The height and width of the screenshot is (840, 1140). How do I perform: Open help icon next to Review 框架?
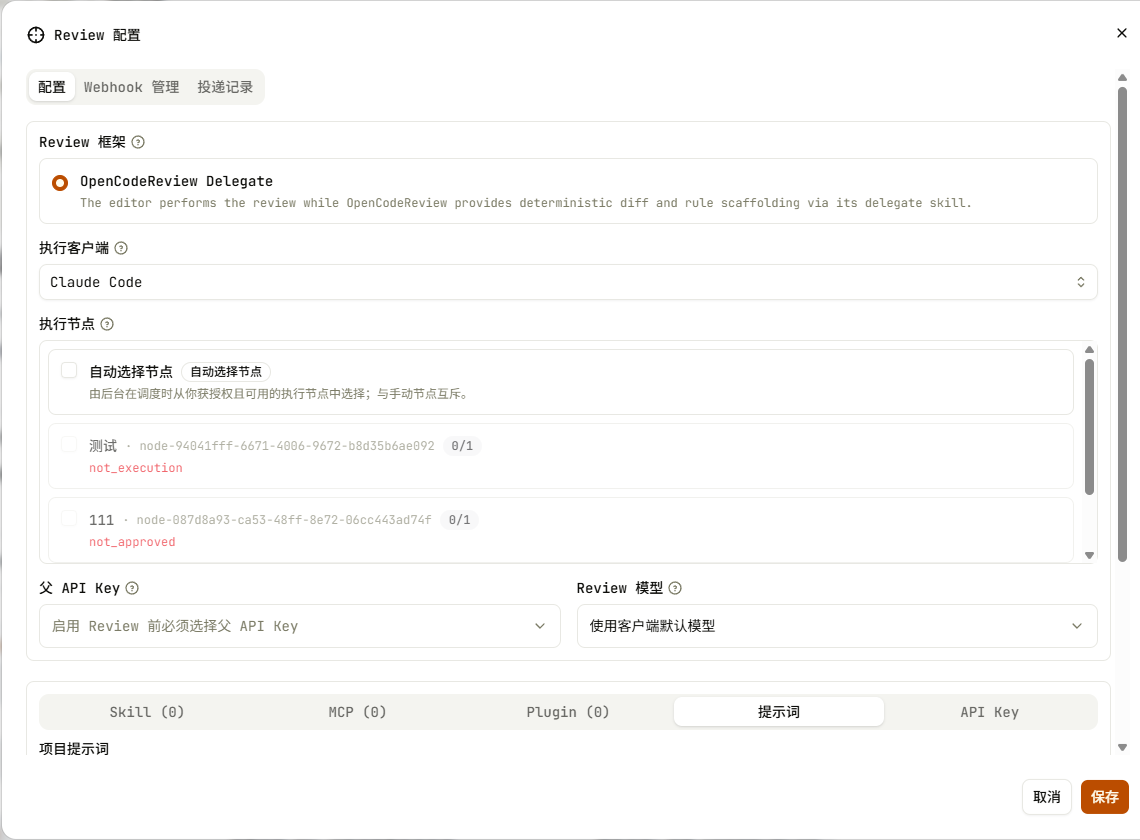(x=138, y=142)
